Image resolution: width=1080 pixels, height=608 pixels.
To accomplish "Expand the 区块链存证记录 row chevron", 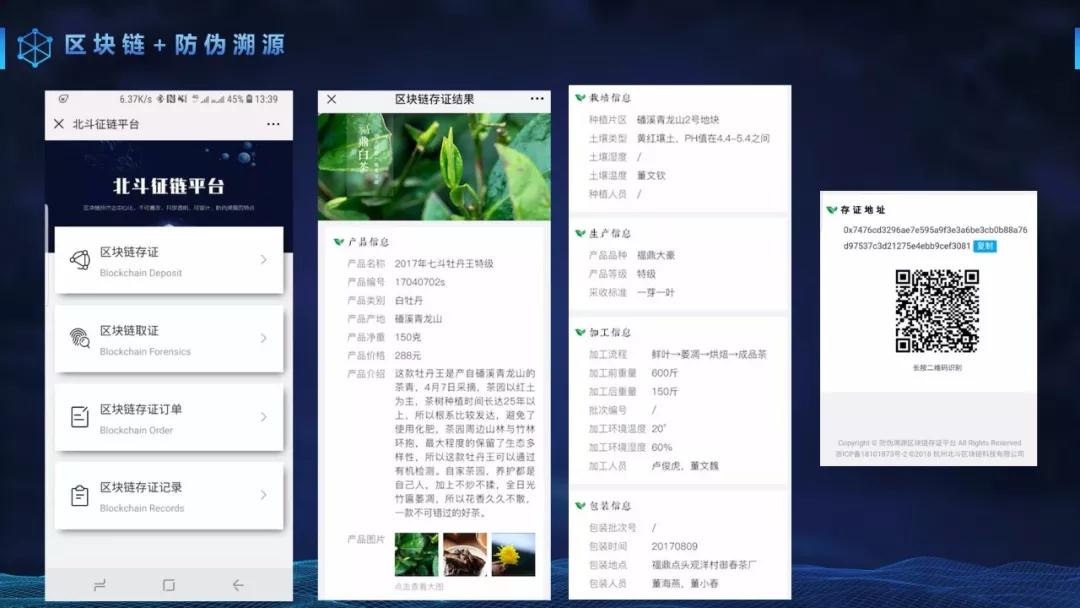I will (x=264, y=495).
